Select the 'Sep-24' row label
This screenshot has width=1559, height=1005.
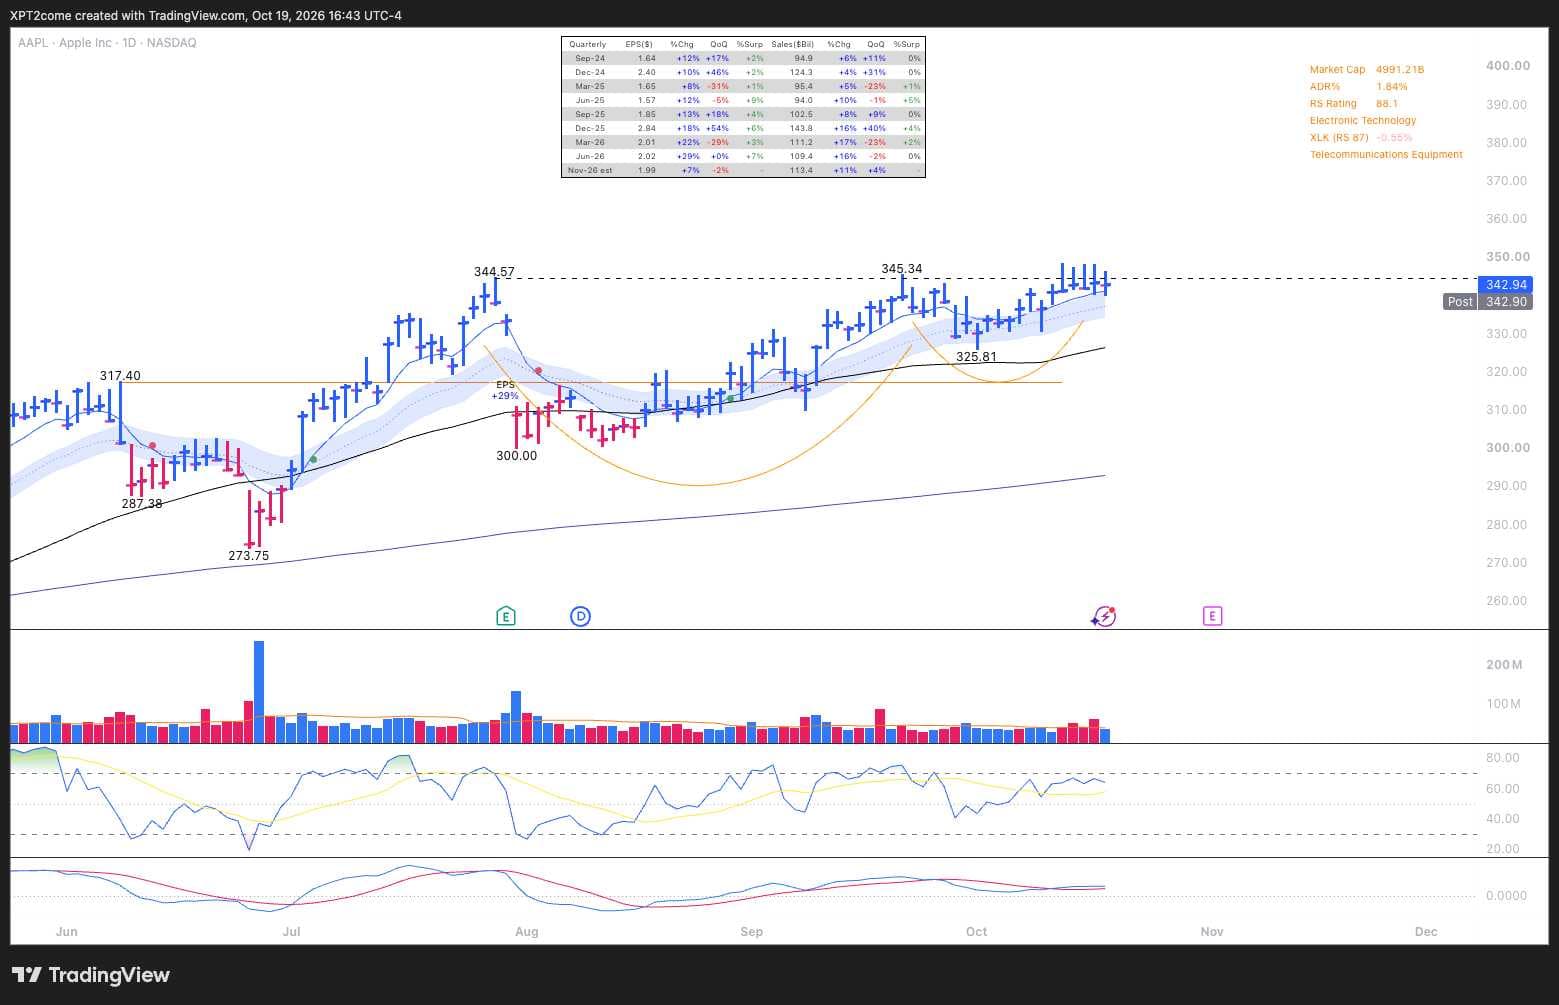point(590,58)
